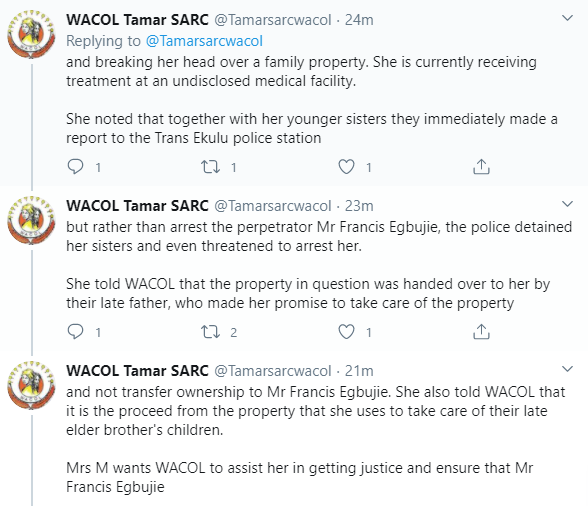This screenshot has height=506, width=588.
Task: Open the first tweet's WACOL avatar
Action: pyautogui.click(x=32, y=34)
